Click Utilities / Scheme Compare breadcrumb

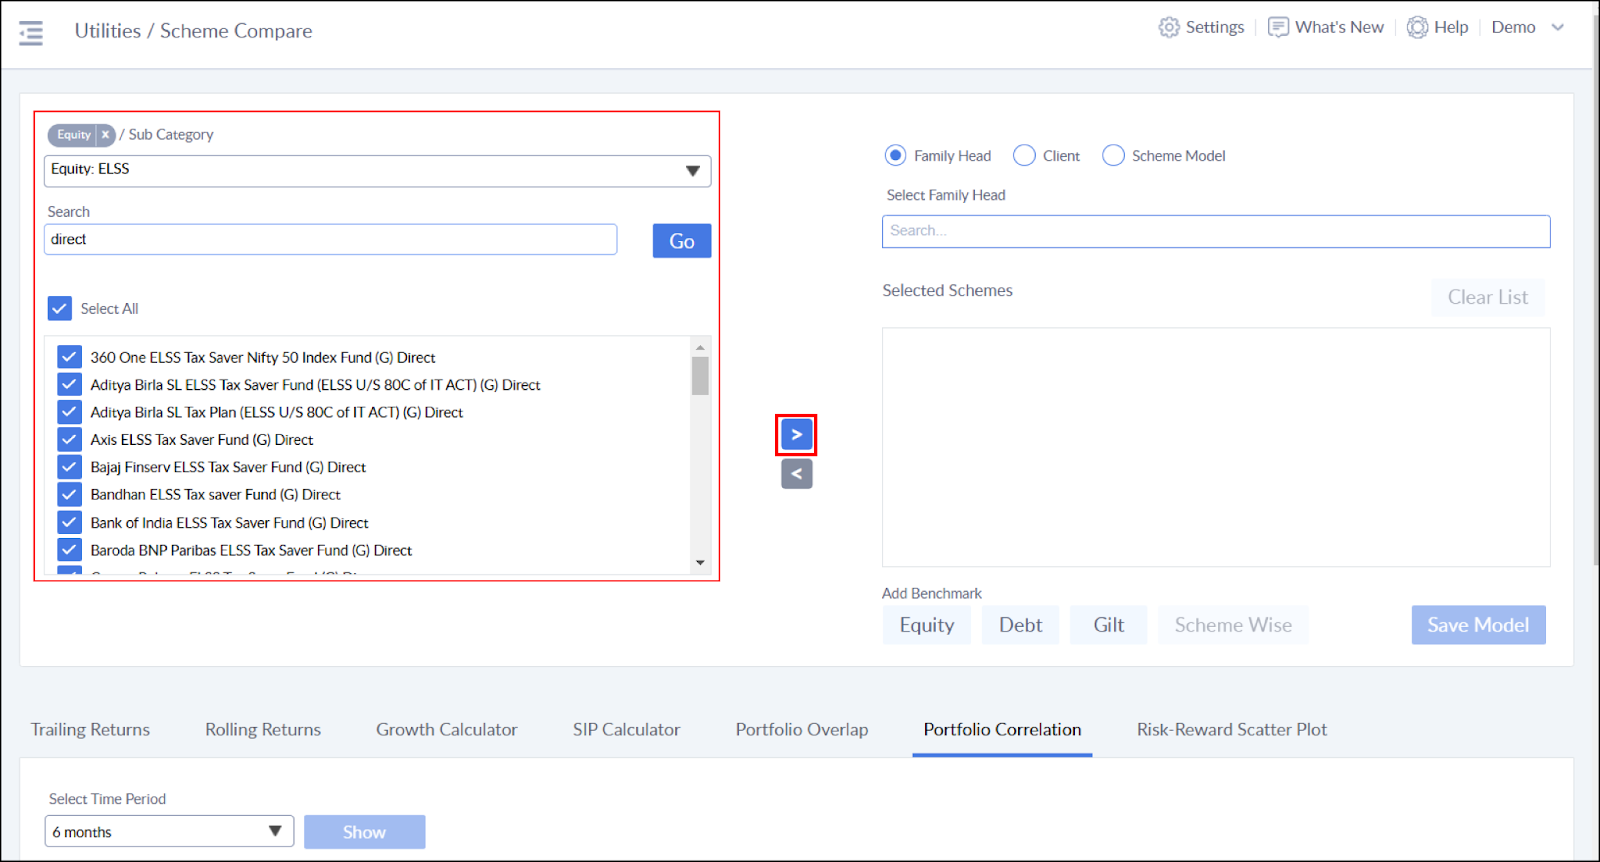(x=193, y=31)
